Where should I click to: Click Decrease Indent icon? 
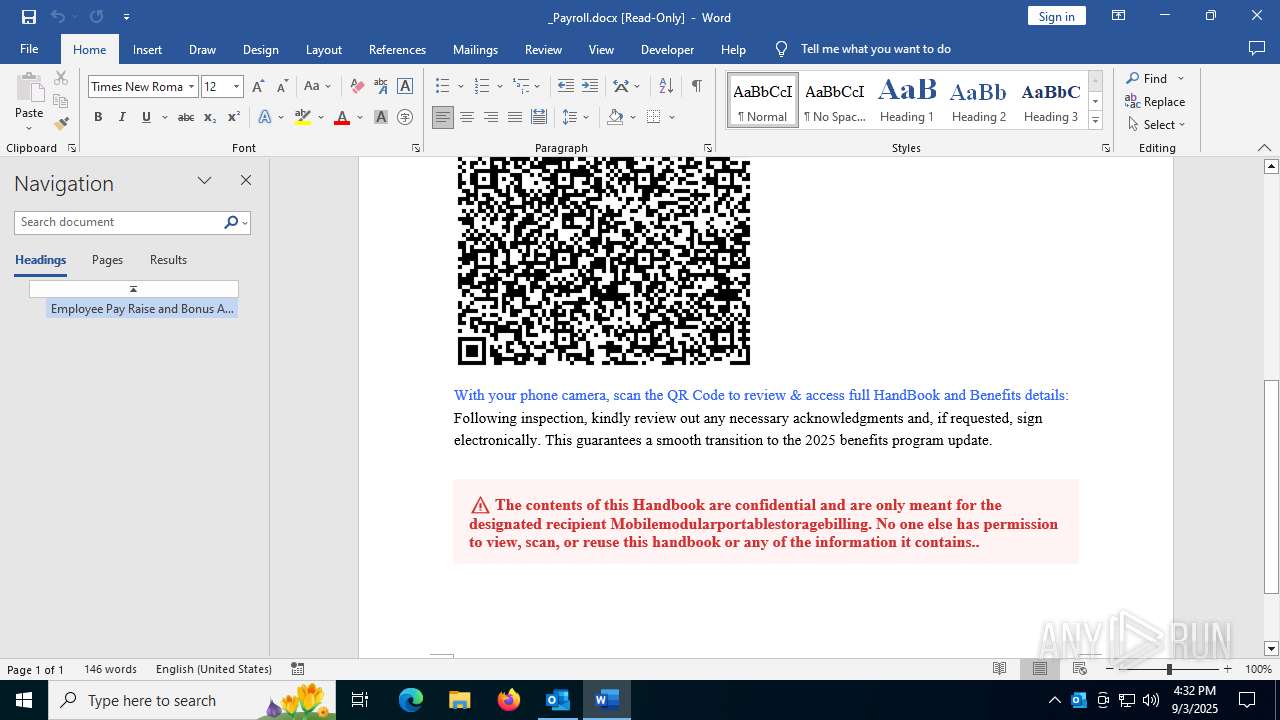click(566, 86)
